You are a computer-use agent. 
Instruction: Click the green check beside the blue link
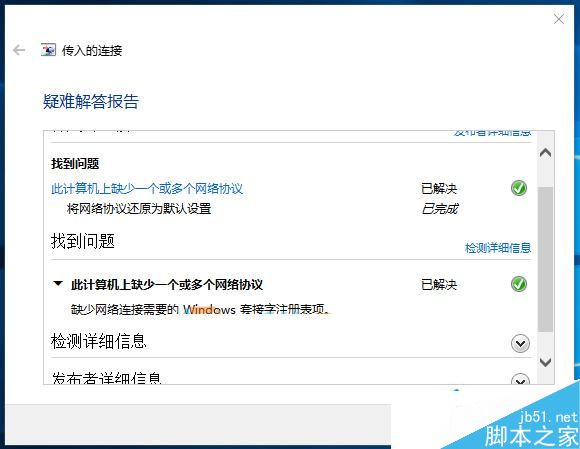[x=519, y=188]
